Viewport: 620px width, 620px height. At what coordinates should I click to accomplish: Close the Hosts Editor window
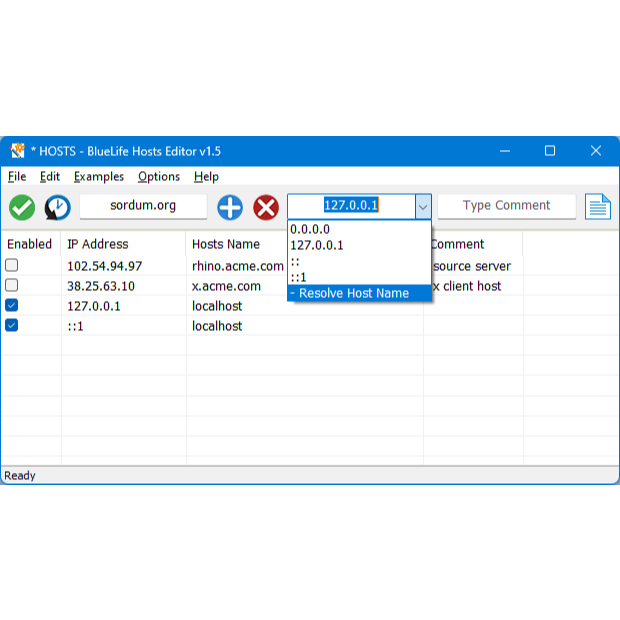pyautogui.click(x=596, y=151)
